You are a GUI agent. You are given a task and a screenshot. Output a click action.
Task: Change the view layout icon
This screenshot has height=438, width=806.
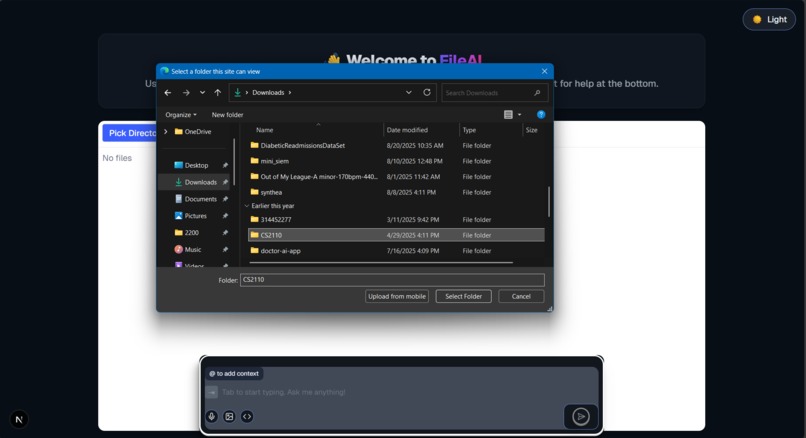point(508,115)
